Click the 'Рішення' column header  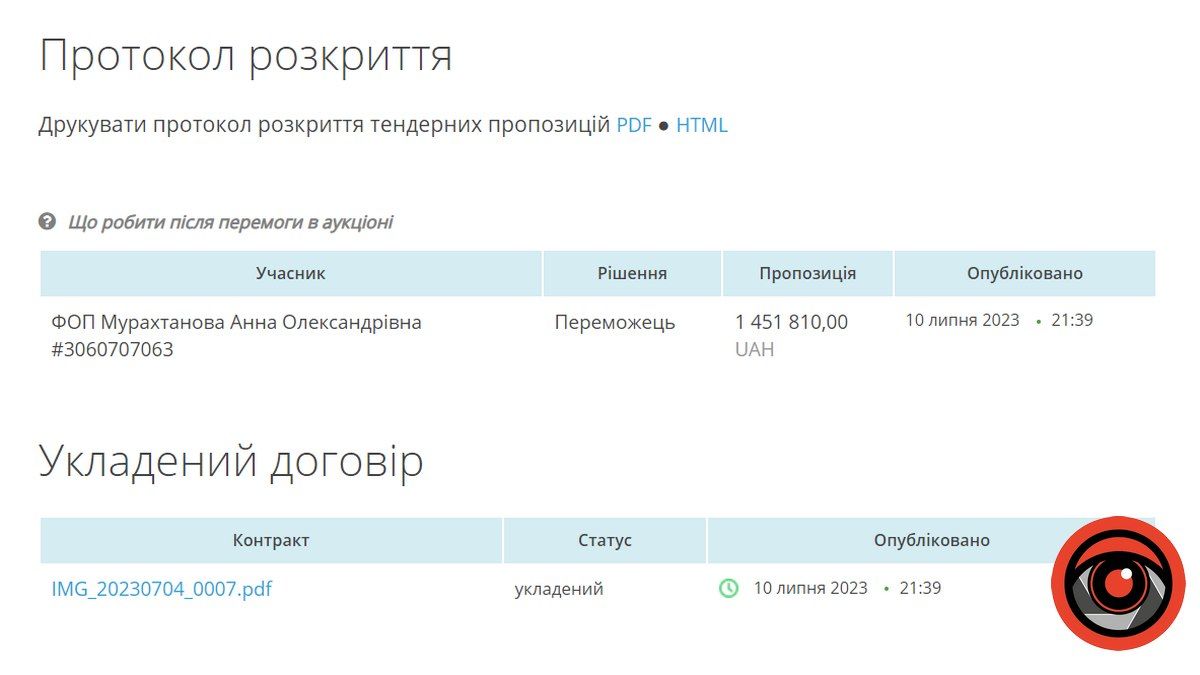coord(631,273)
